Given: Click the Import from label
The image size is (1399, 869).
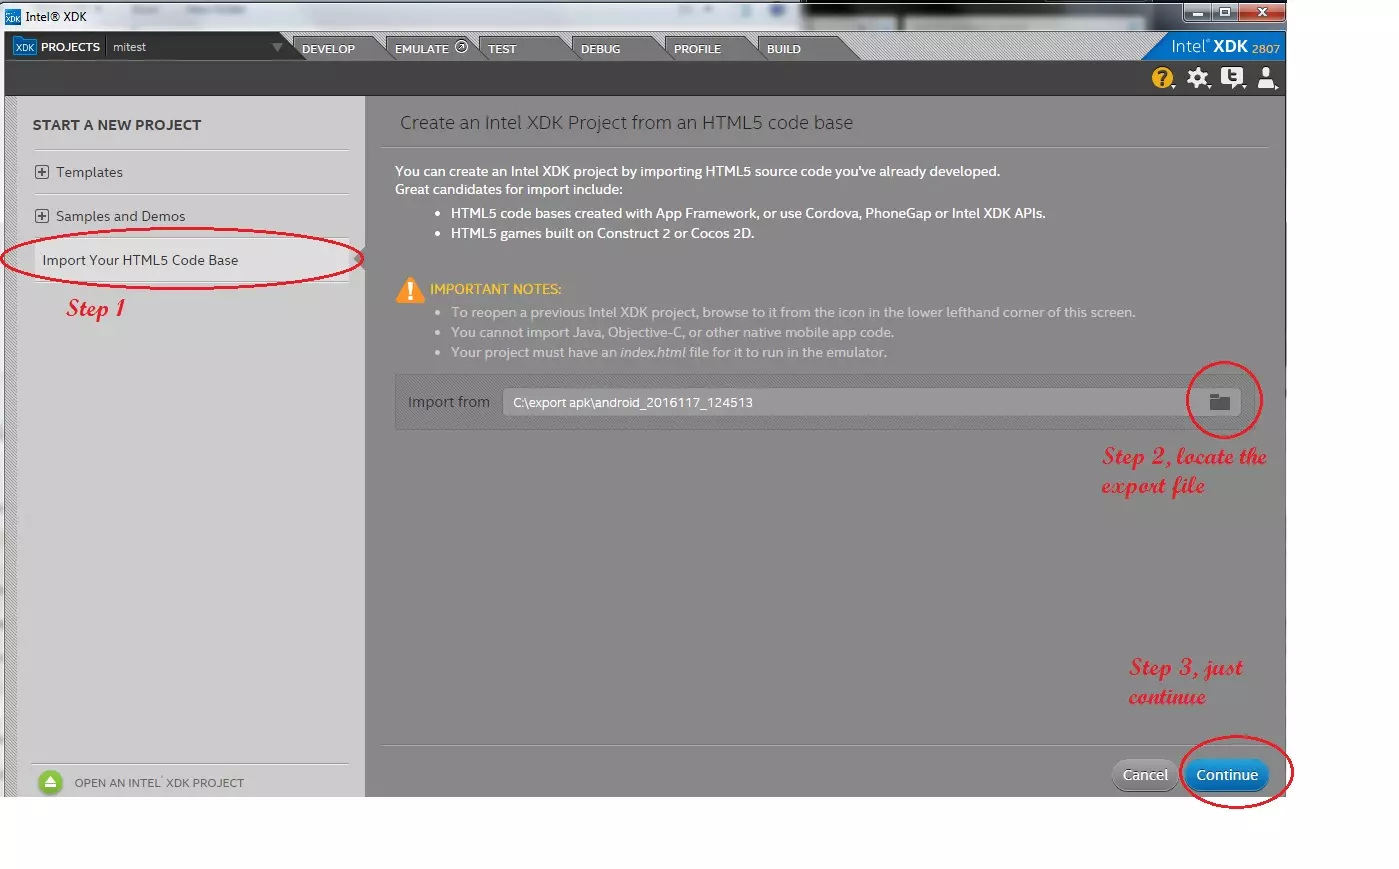Looking at the screenshot, I should coord(449,402).
